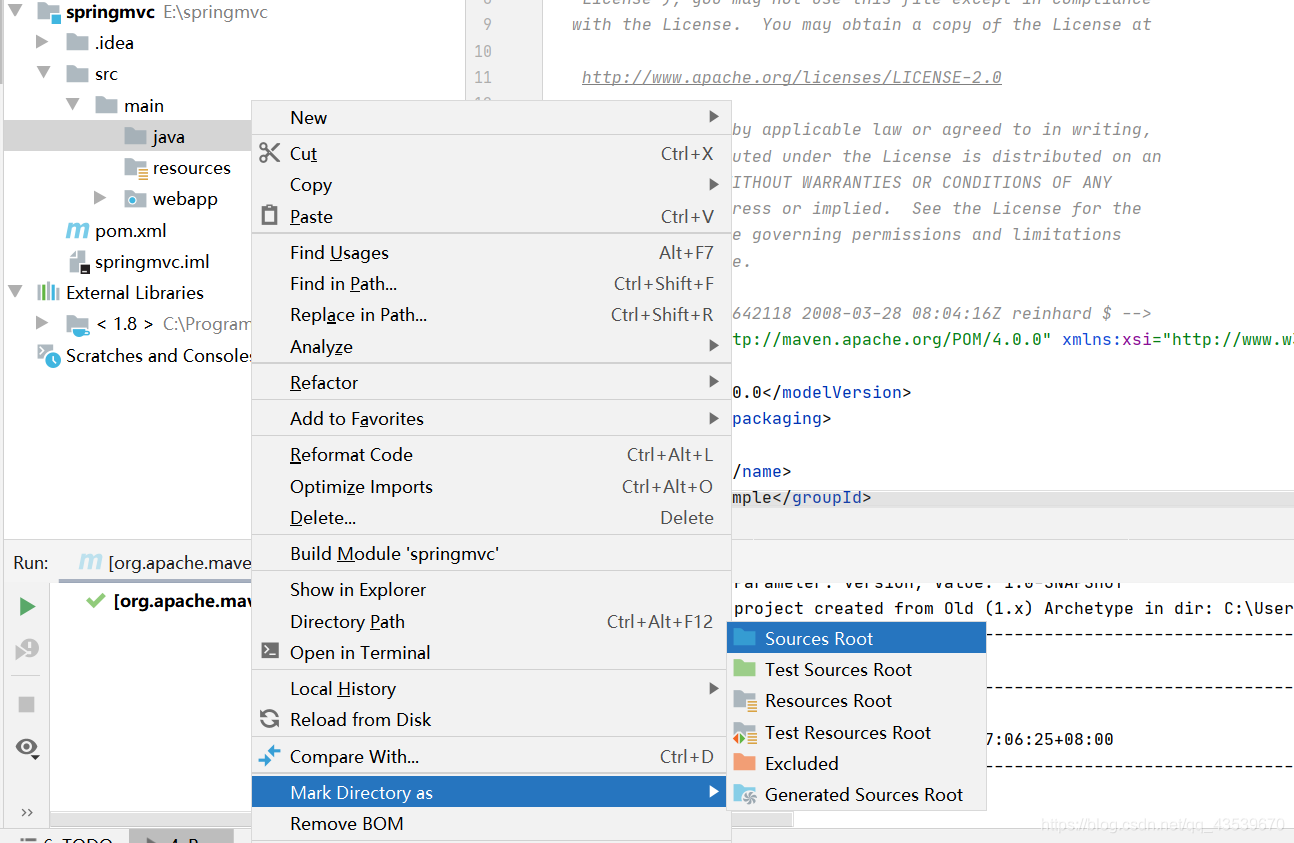The image size is (1294, 843).
Task: Select springmvc.iml file name in tree
Action: pyautogui.click(x=152, y=262)
